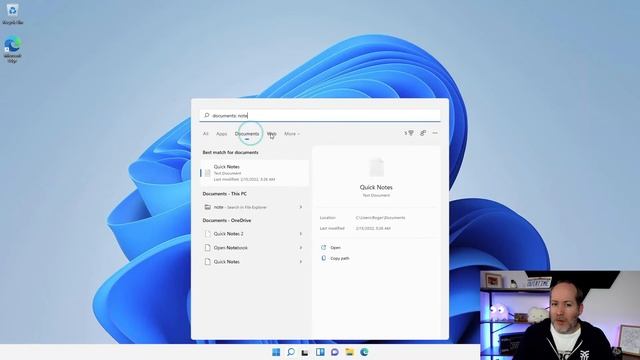Open the Windows Start button on taskbar
This screenshot has height=360, width=640.
(x=276, y=352)
